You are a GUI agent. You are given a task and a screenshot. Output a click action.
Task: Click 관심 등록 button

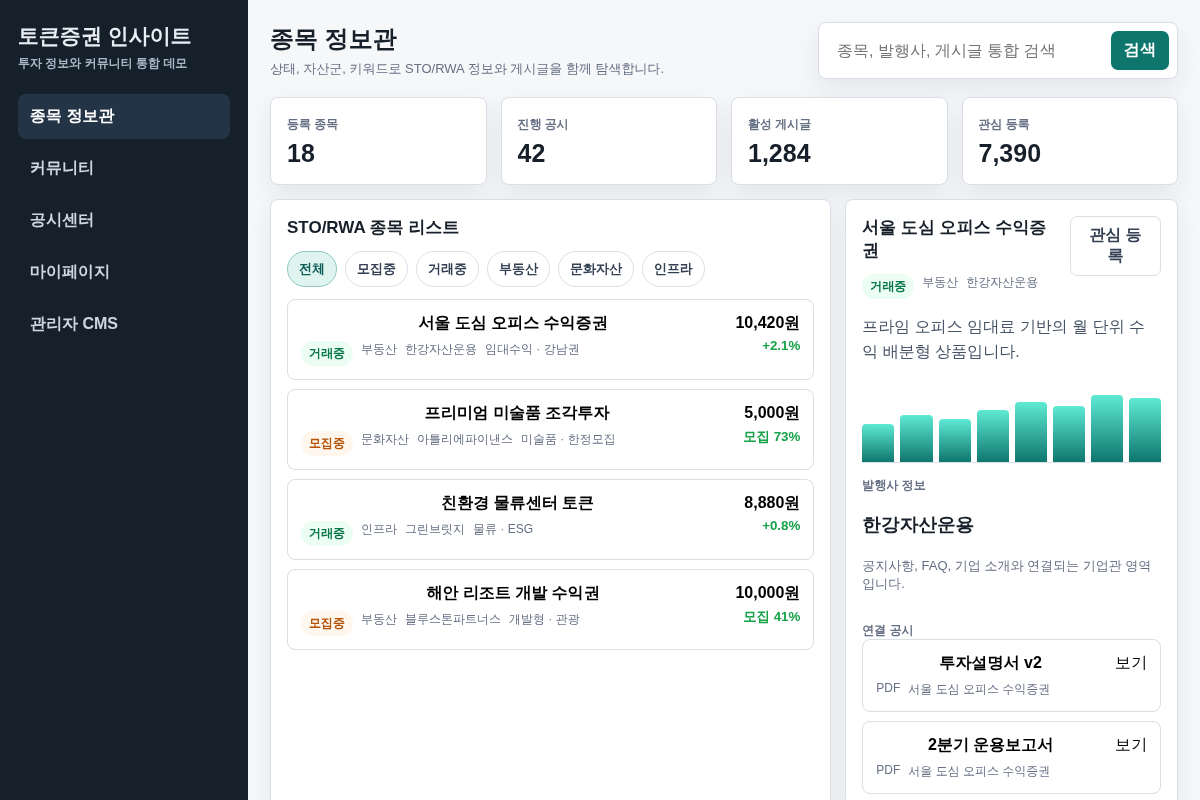[x=1115, y=246]
